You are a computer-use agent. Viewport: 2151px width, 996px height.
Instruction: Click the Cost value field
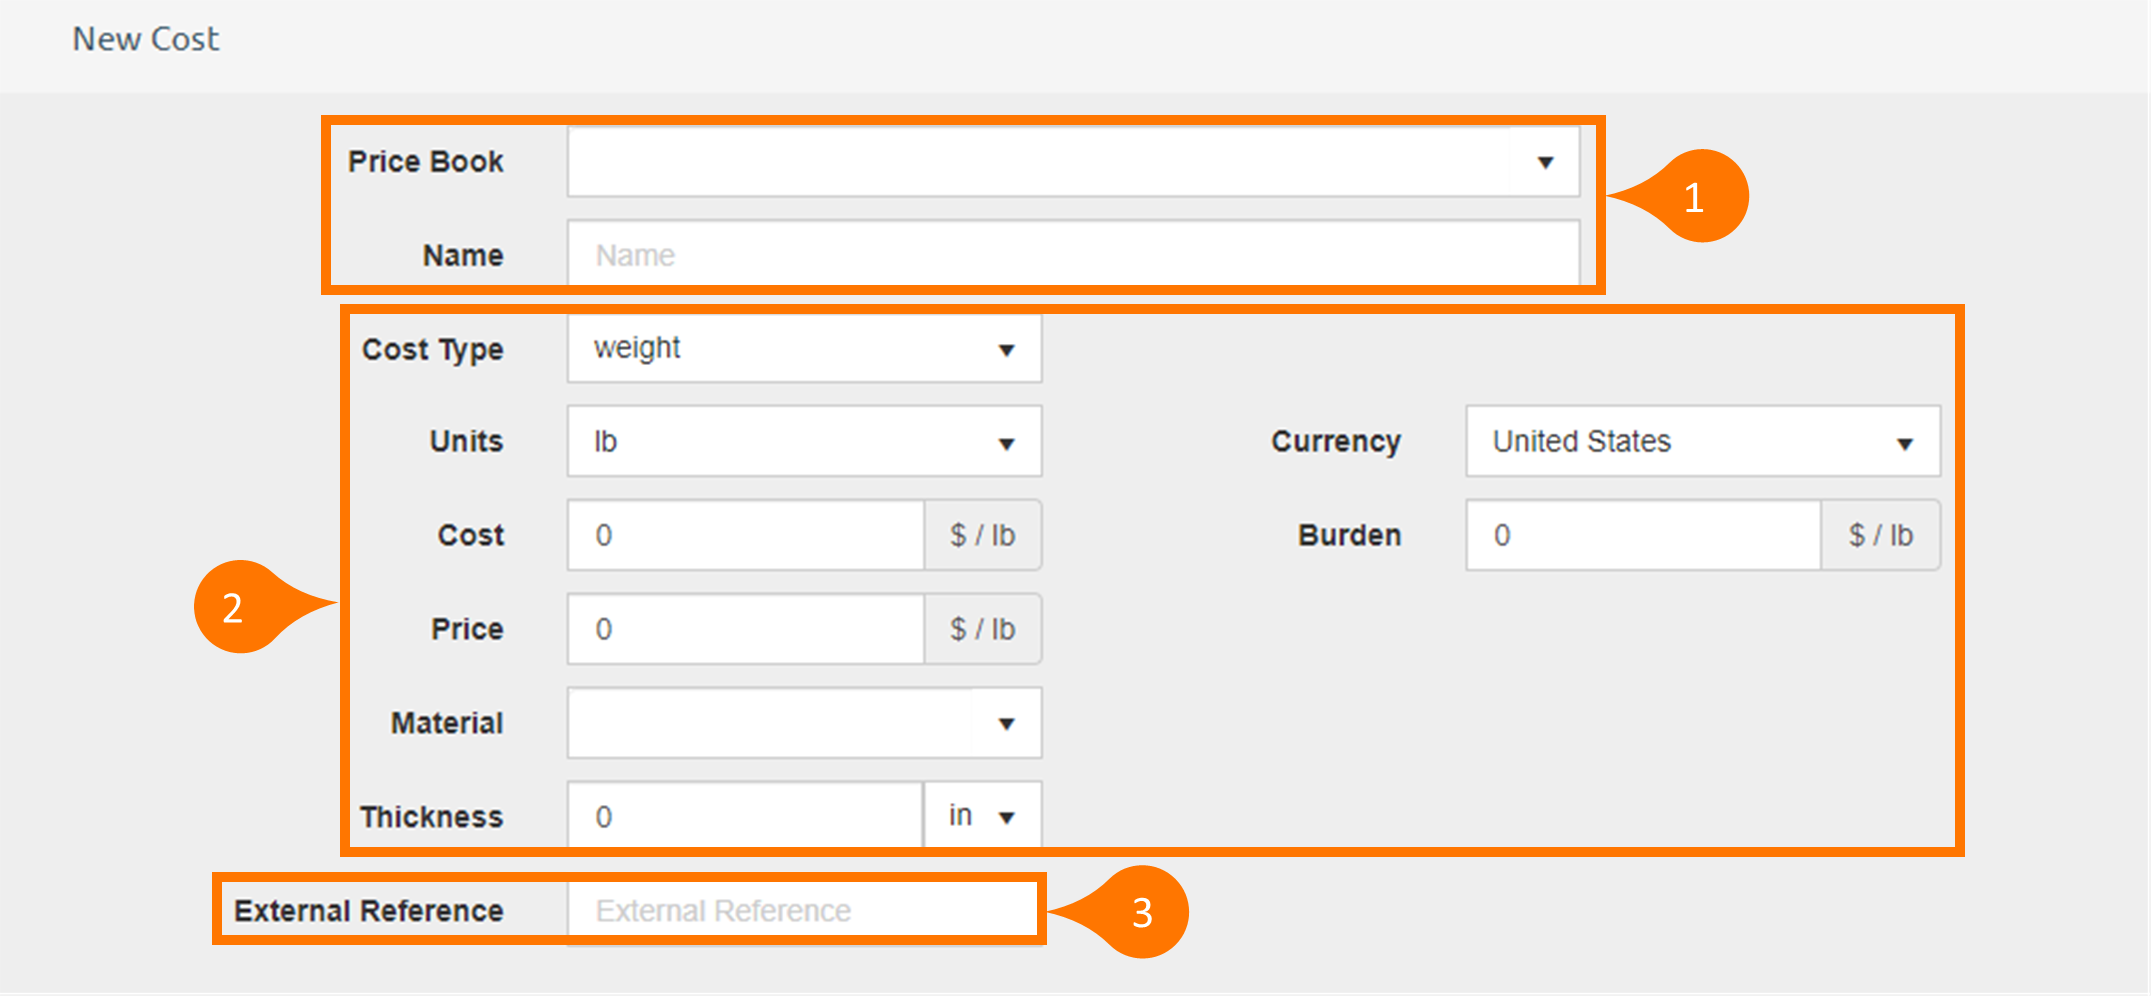click(x=746, y=536)
